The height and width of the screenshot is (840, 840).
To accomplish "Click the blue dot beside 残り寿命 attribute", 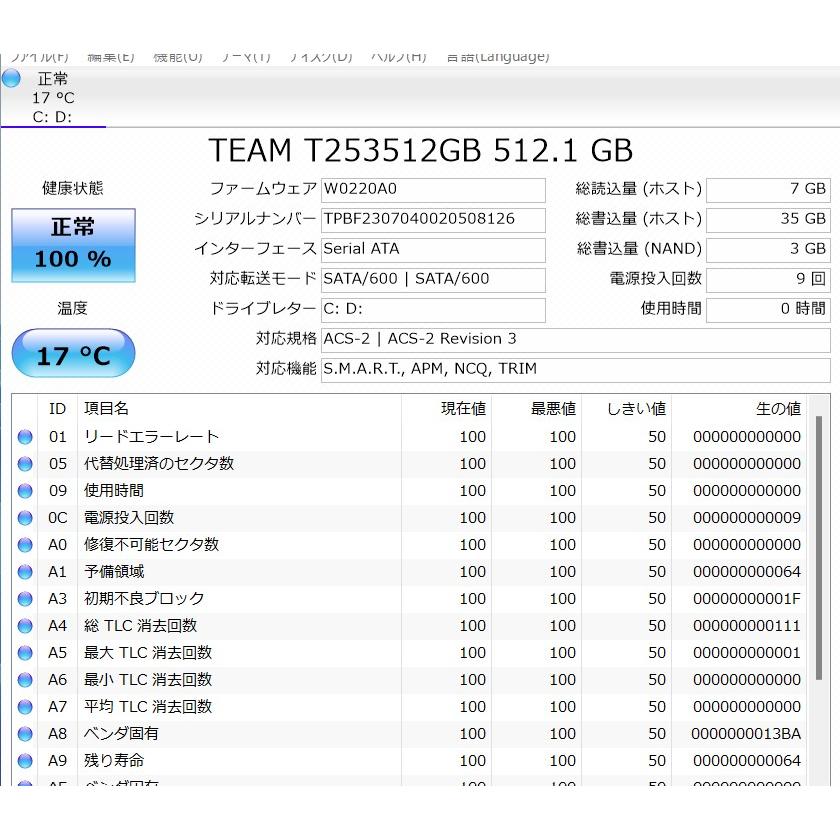I will tap(25, 760).
